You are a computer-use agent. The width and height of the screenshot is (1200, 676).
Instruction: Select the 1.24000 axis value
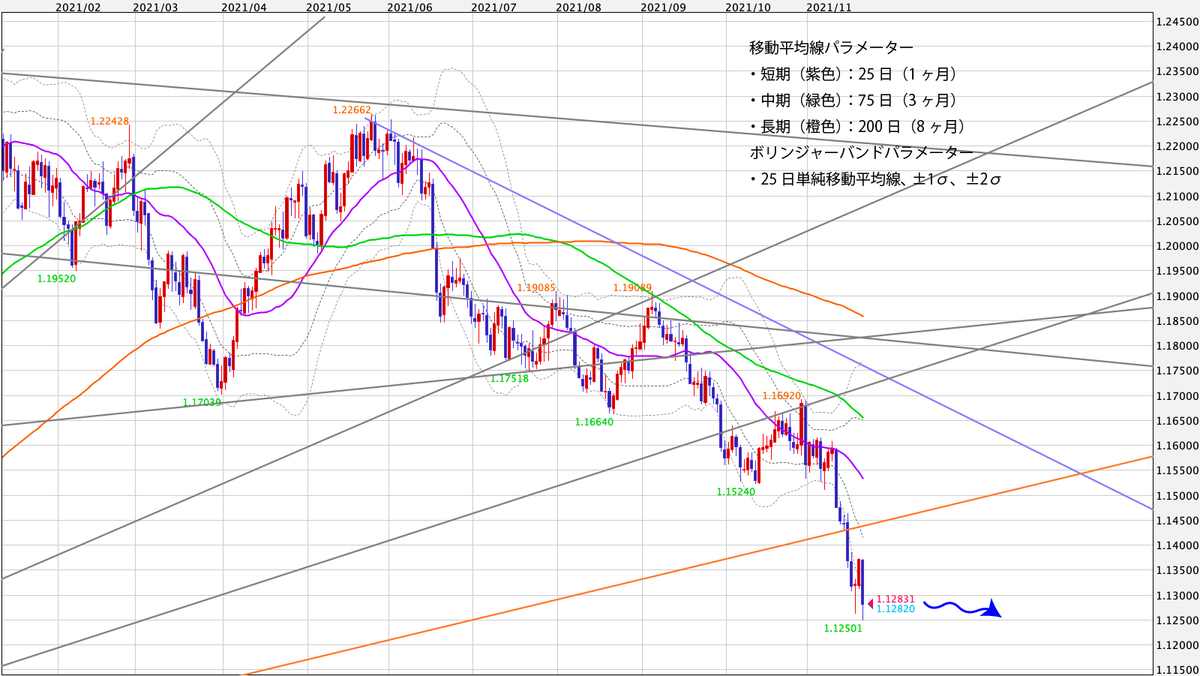1176,47
